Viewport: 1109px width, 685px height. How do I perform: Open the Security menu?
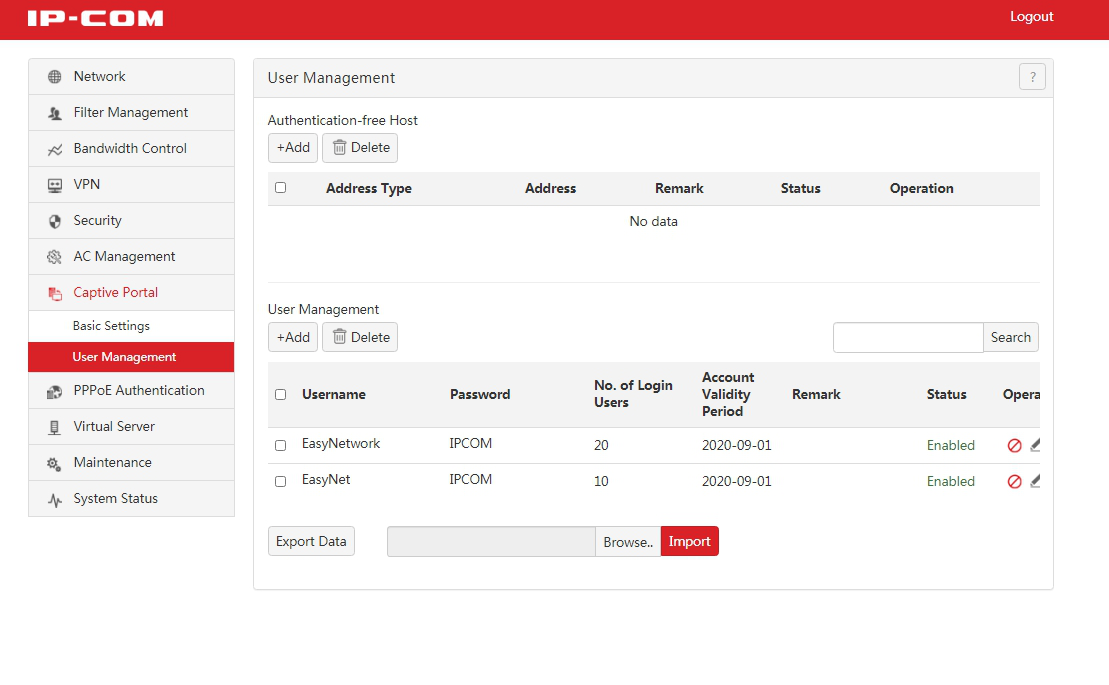point(132,221)
